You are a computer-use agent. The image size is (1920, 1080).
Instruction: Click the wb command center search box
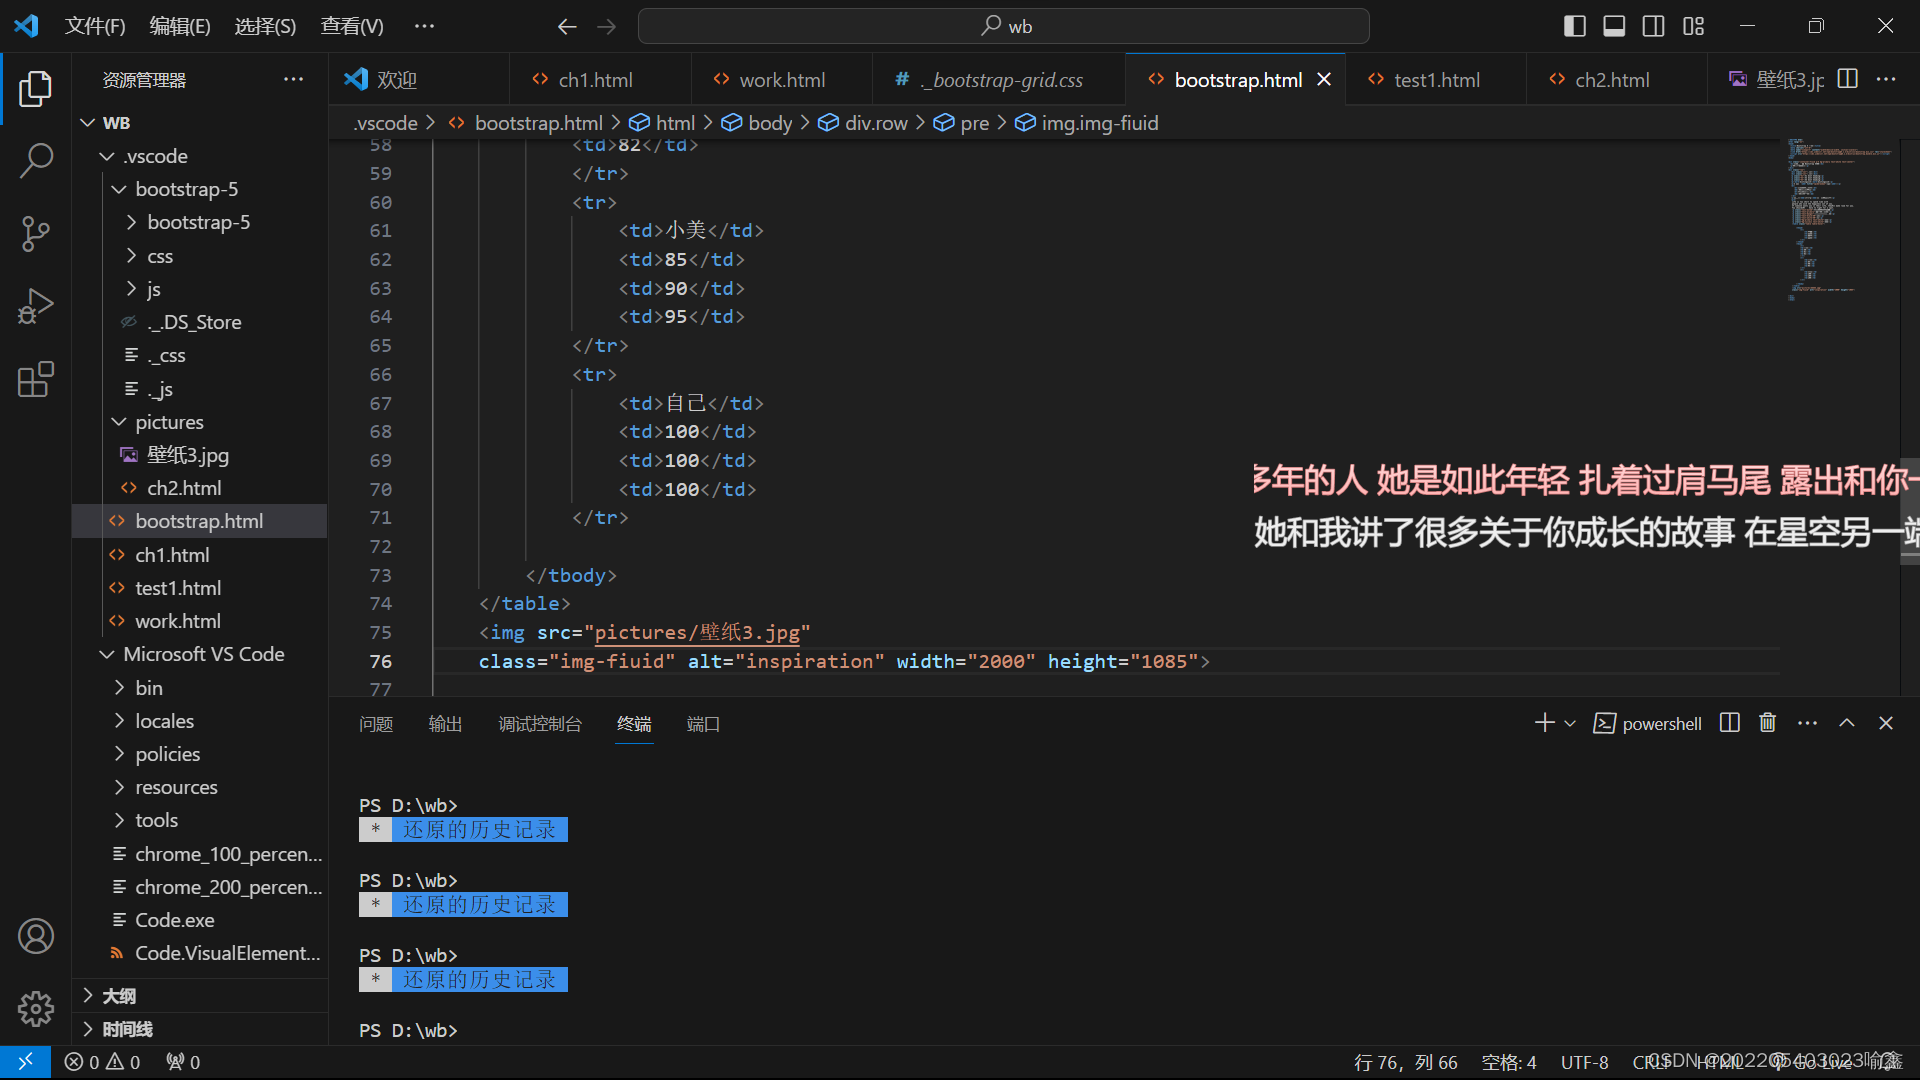[1004, 26]
